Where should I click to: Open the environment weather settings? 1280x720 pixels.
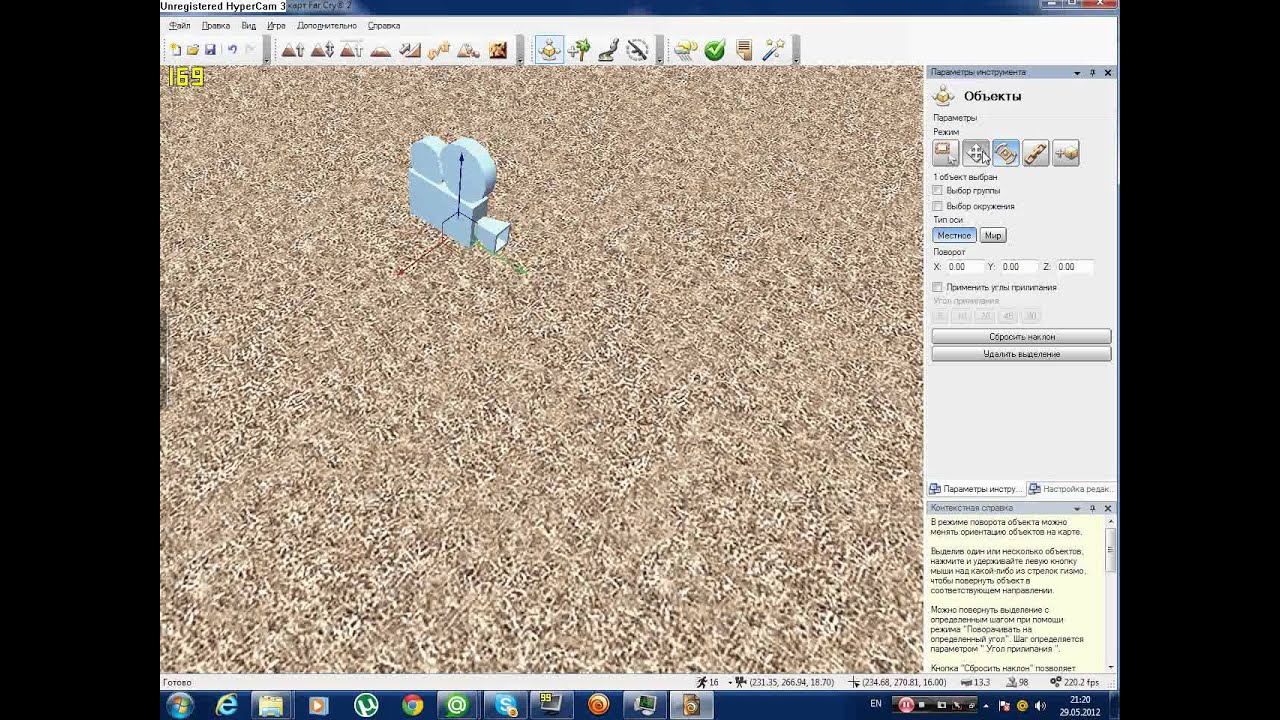685,50
